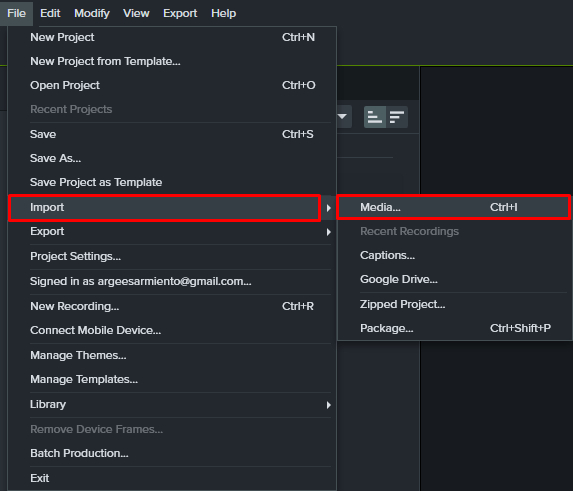Click Save in the File menu
This screenshot has height=491, width=573.
[x=172, y=134]
